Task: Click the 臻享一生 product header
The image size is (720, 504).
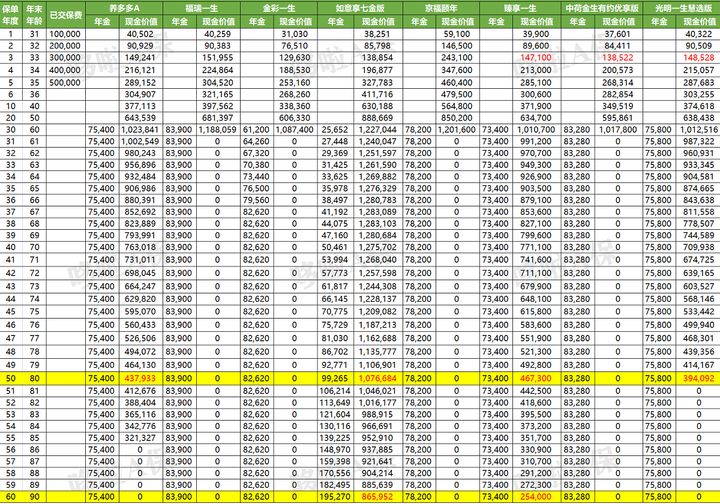Action: coord(520,8)
